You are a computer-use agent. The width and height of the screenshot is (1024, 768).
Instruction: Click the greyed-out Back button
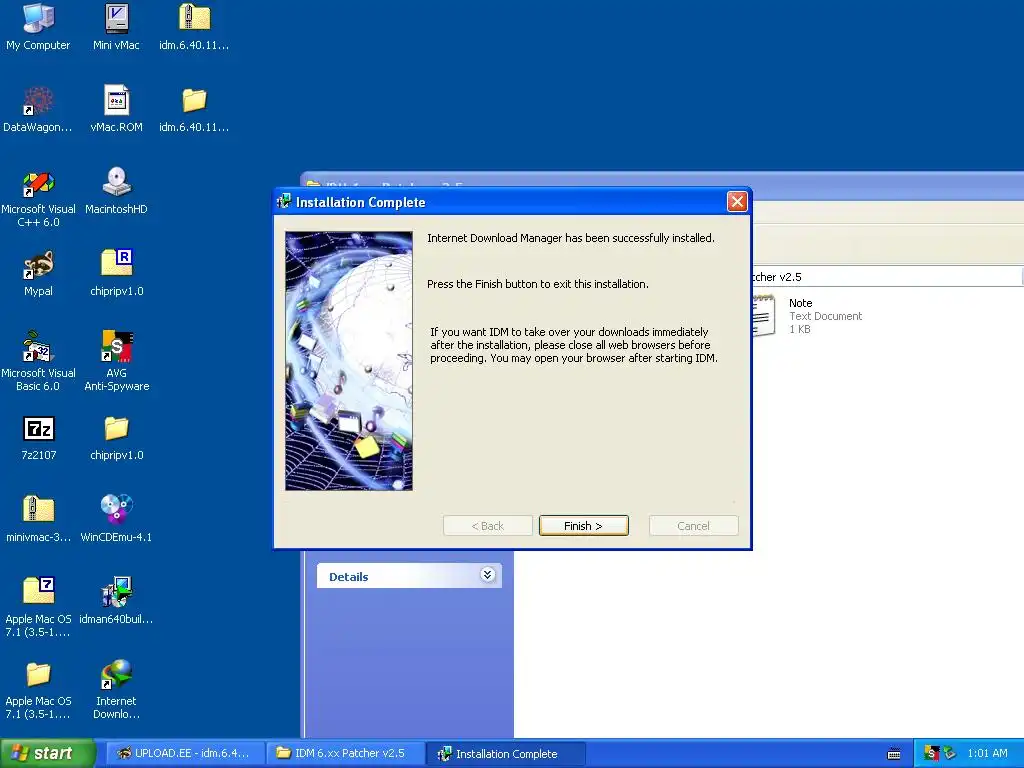click(488, 526)
